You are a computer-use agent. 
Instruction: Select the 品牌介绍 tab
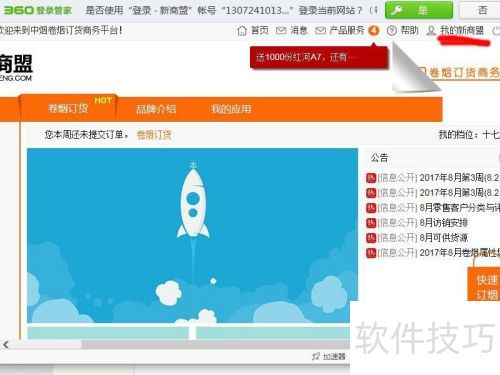156,109
